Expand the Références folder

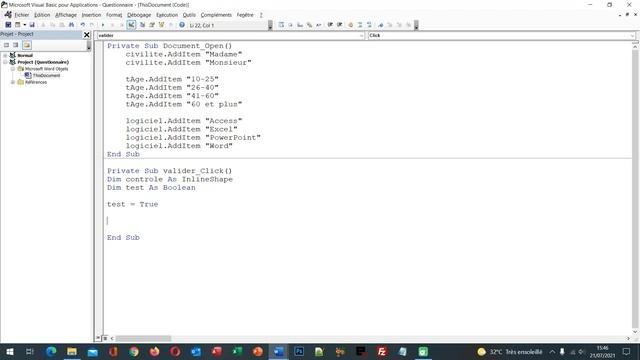pyautogui.click(x=13, y=82)
